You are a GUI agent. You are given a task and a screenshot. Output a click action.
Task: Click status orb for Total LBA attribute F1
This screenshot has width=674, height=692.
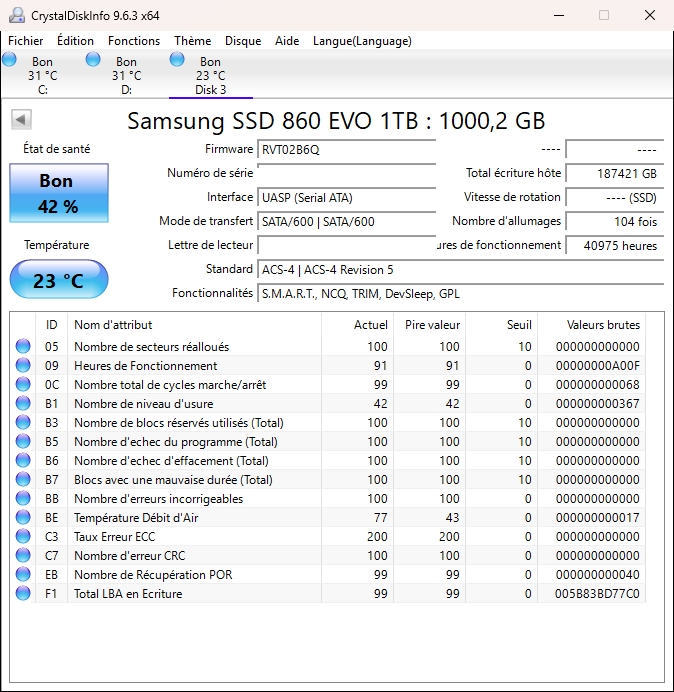point(23,594)
